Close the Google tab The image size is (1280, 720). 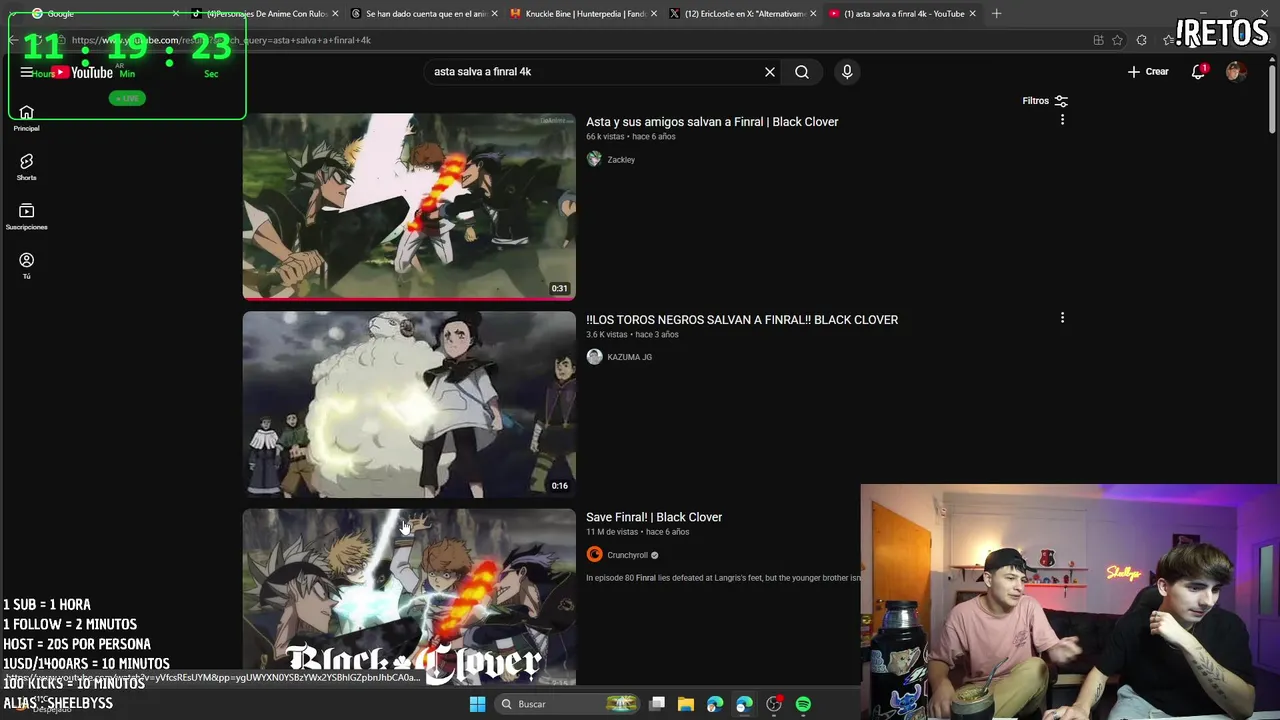click(176, 13)
